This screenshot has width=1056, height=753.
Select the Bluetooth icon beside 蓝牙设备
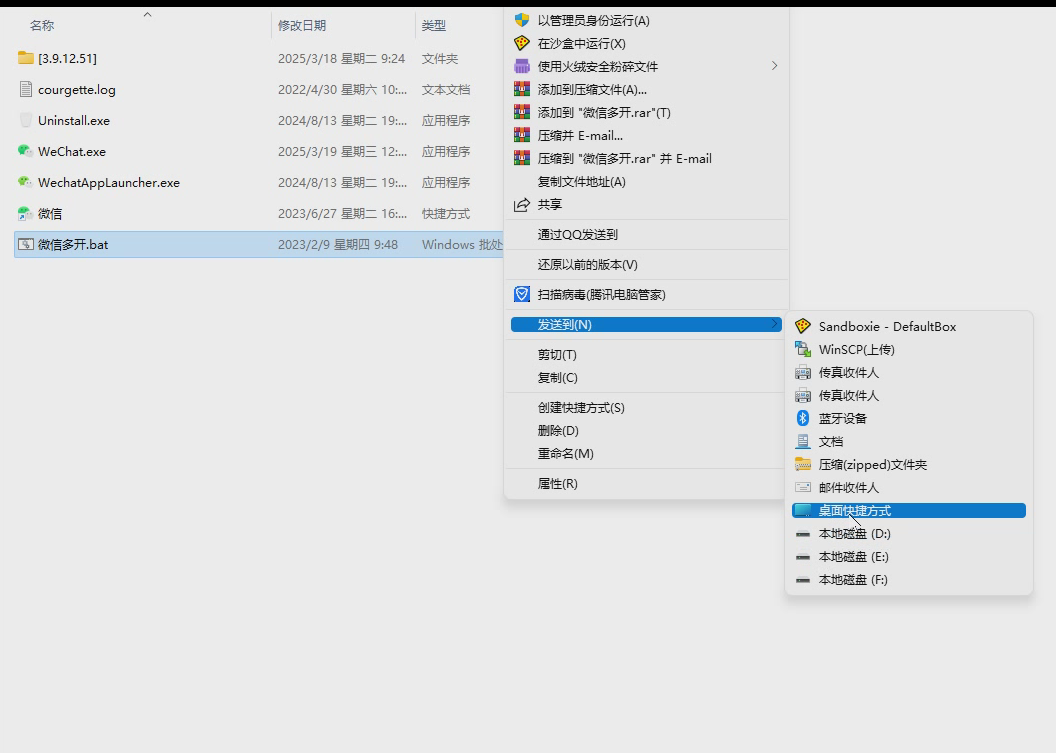click(x=804, y=418)
